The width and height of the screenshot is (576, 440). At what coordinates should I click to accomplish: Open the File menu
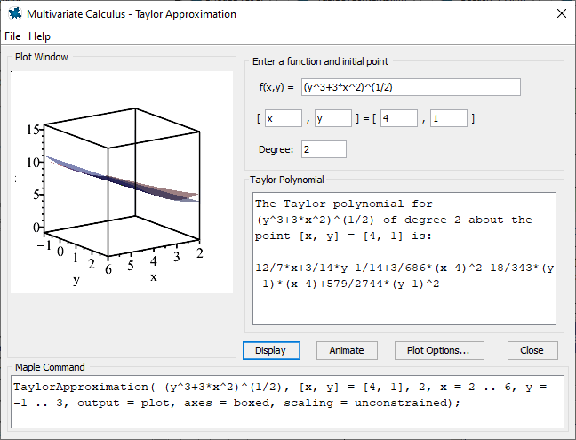tap(12, 36)
